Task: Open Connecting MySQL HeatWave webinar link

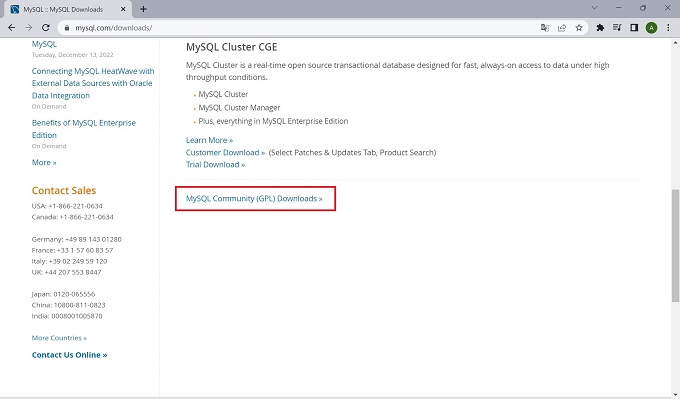Action: [x=93, y=83]
